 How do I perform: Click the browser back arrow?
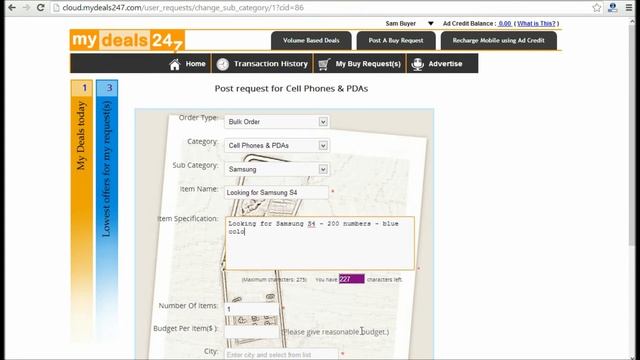coord(12,8)
